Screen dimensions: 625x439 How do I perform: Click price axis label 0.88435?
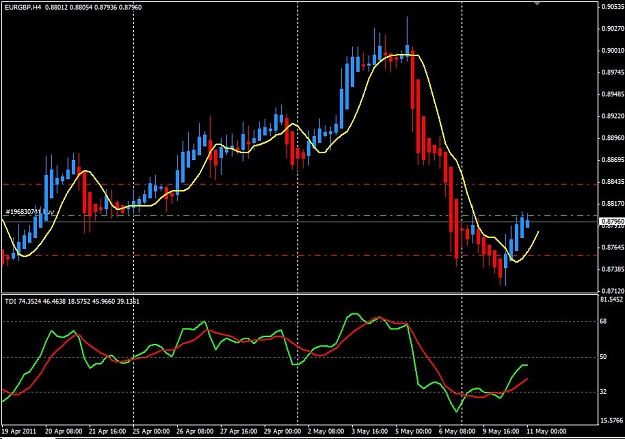click(x=613, y=182)
